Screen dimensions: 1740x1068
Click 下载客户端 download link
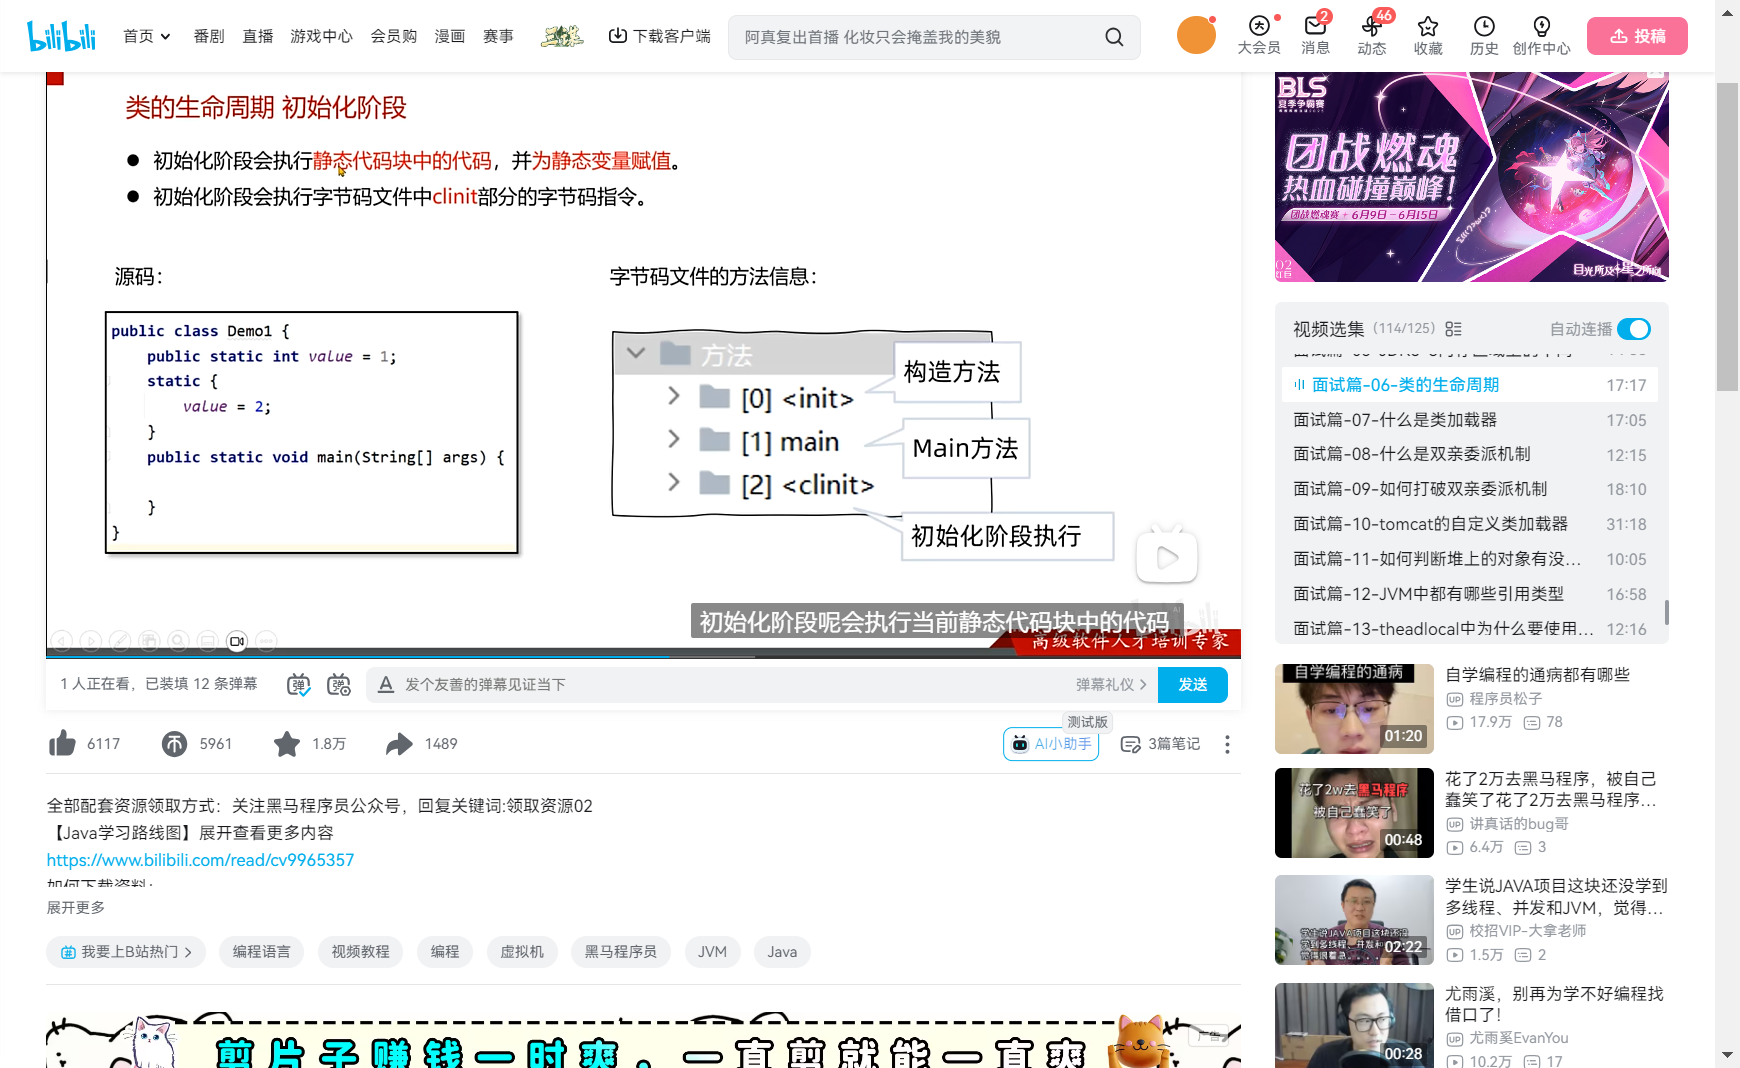pyautogui.click(x=659, y=36)
